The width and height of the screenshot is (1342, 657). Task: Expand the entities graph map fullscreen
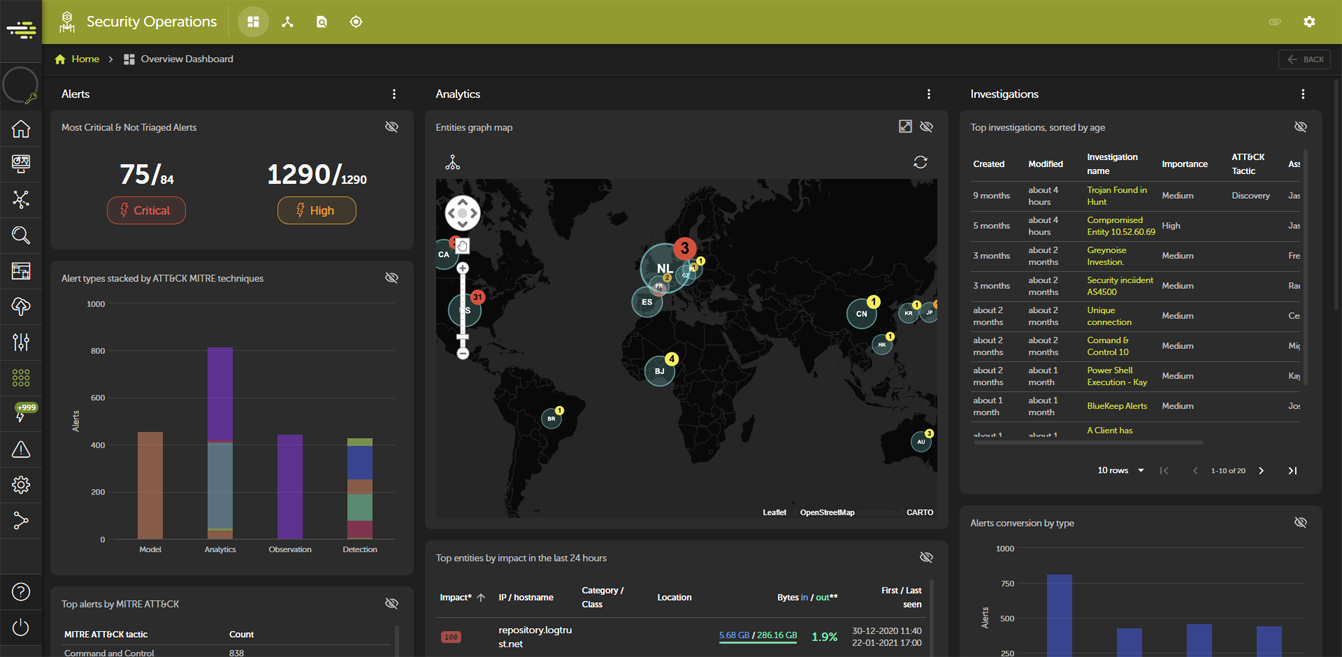[905, 126]
